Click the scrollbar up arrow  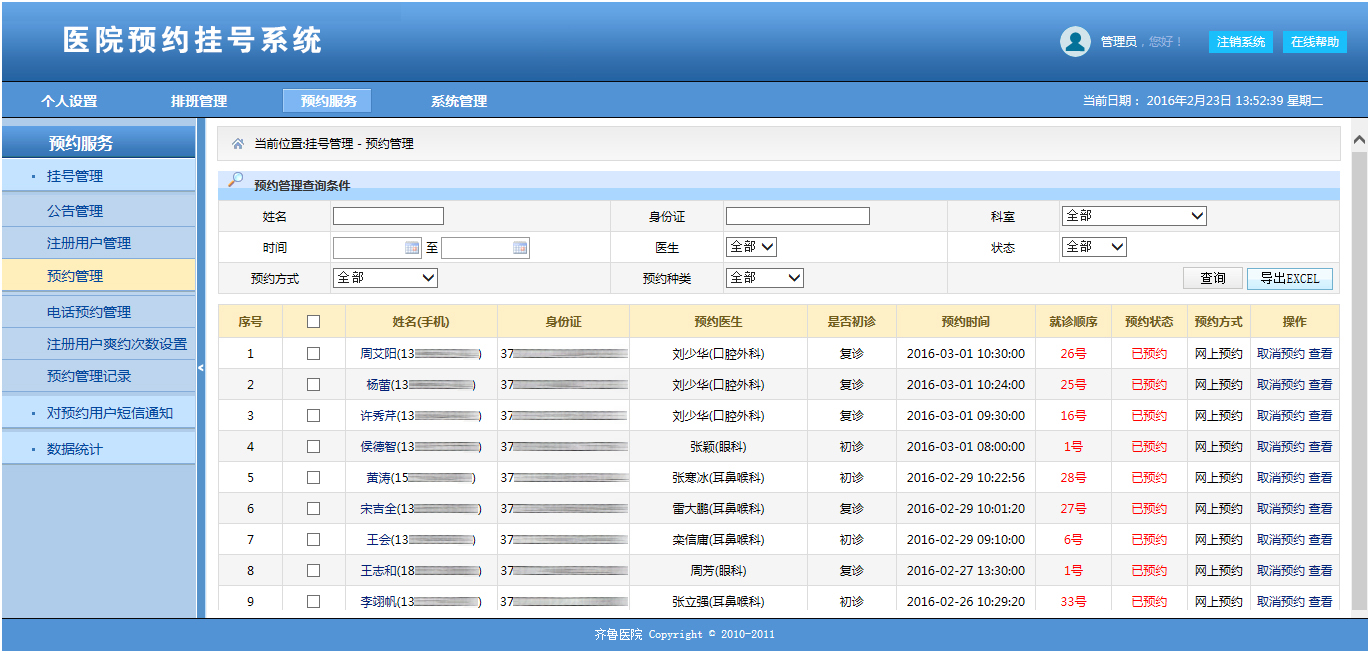[x=1359, y=139]
